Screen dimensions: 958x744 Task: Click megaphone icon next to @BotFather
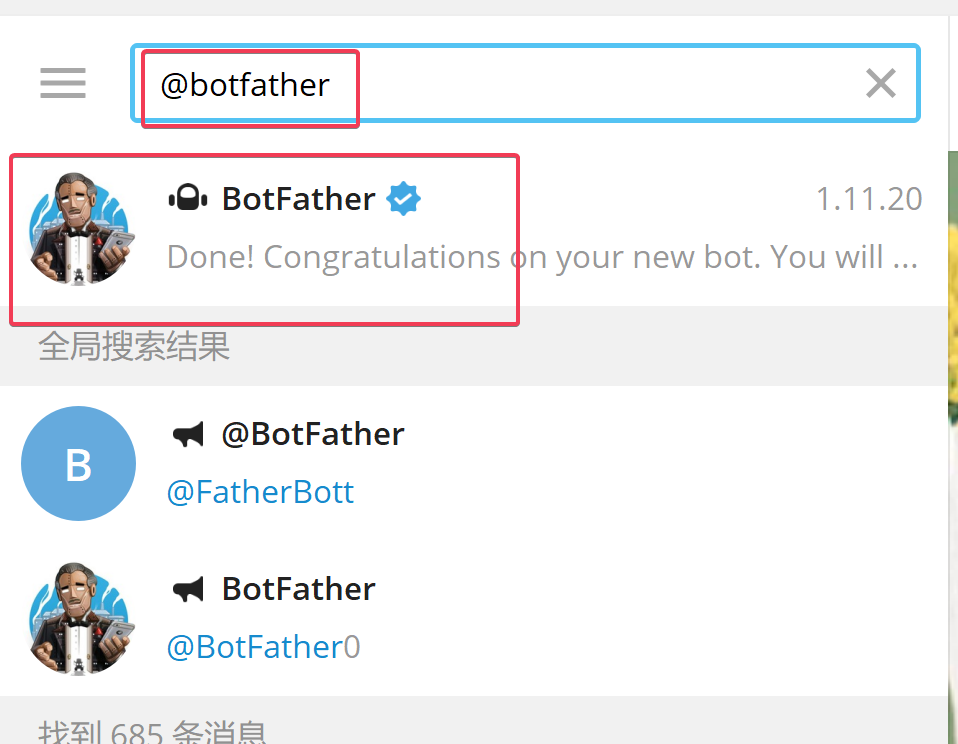pyautogui.click(x=188, y=435)
